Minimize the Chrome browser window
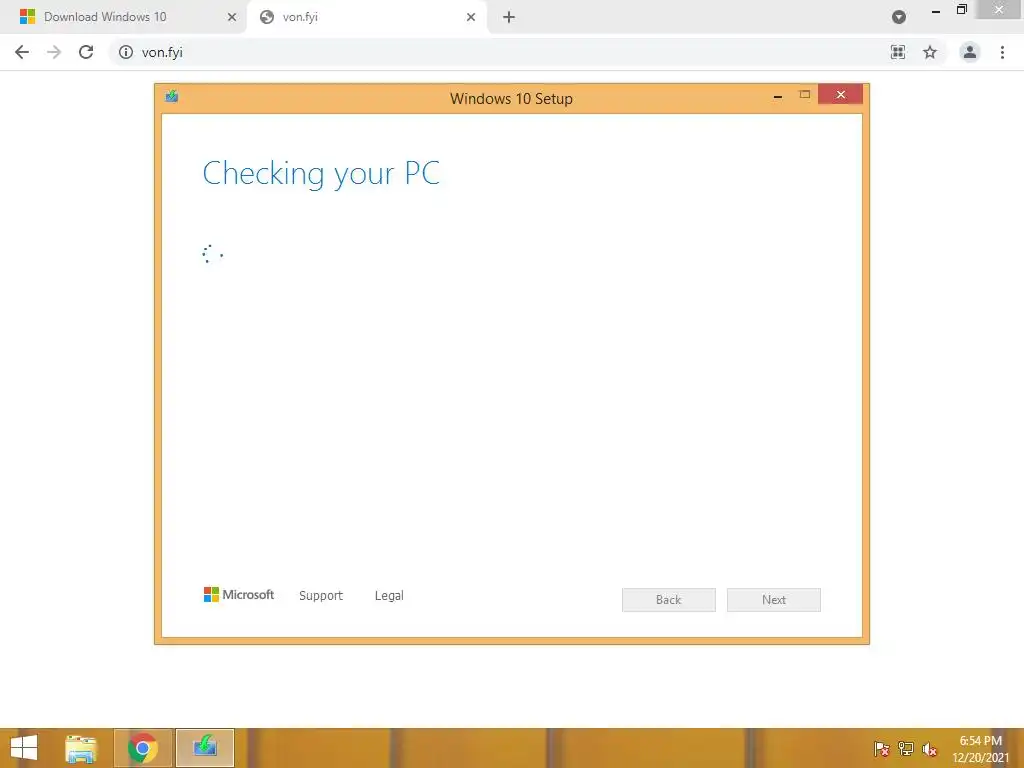The height and width of the screenshot is (768, 1024). 936,10
